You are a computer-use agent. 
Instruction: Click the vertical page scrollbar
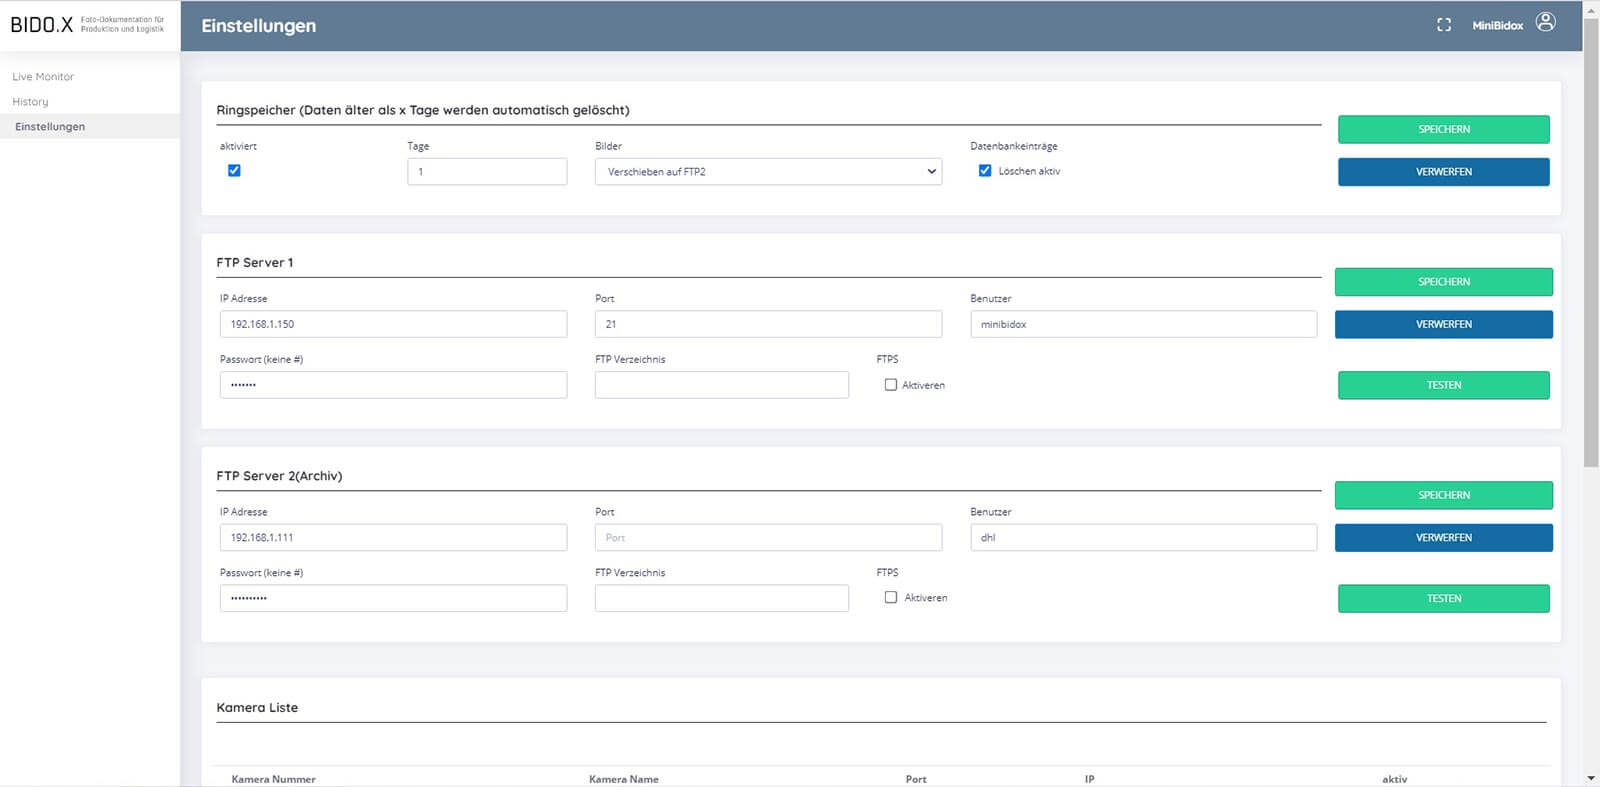1591,250
